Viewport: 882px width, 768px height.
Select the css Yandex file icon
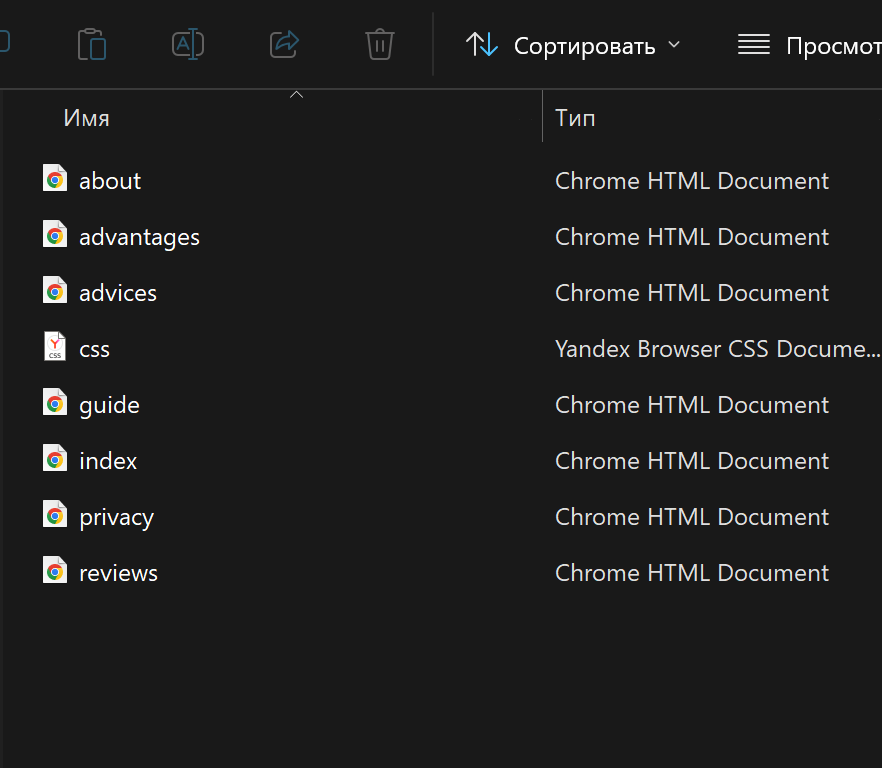point(55,347)
